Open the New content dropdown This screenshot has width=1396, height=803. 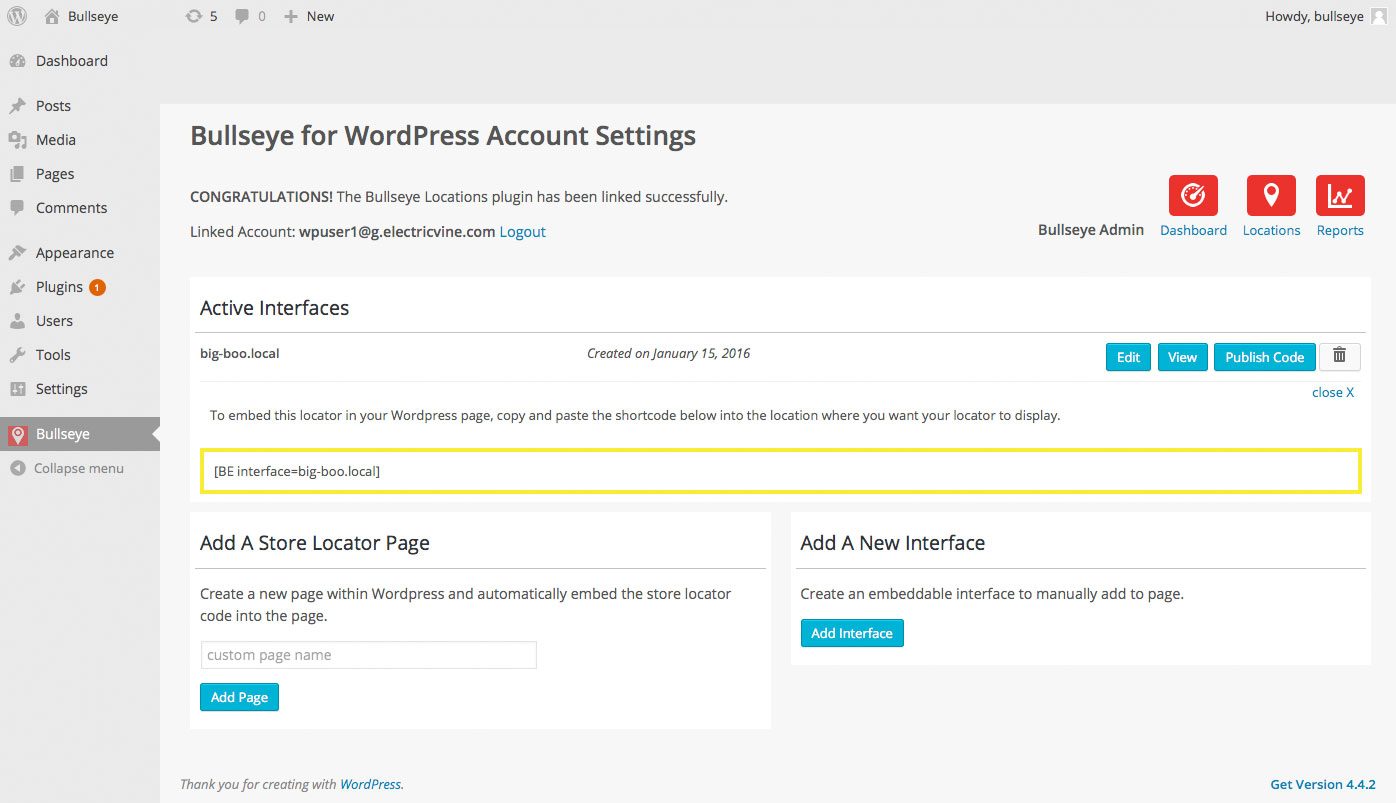309,16
